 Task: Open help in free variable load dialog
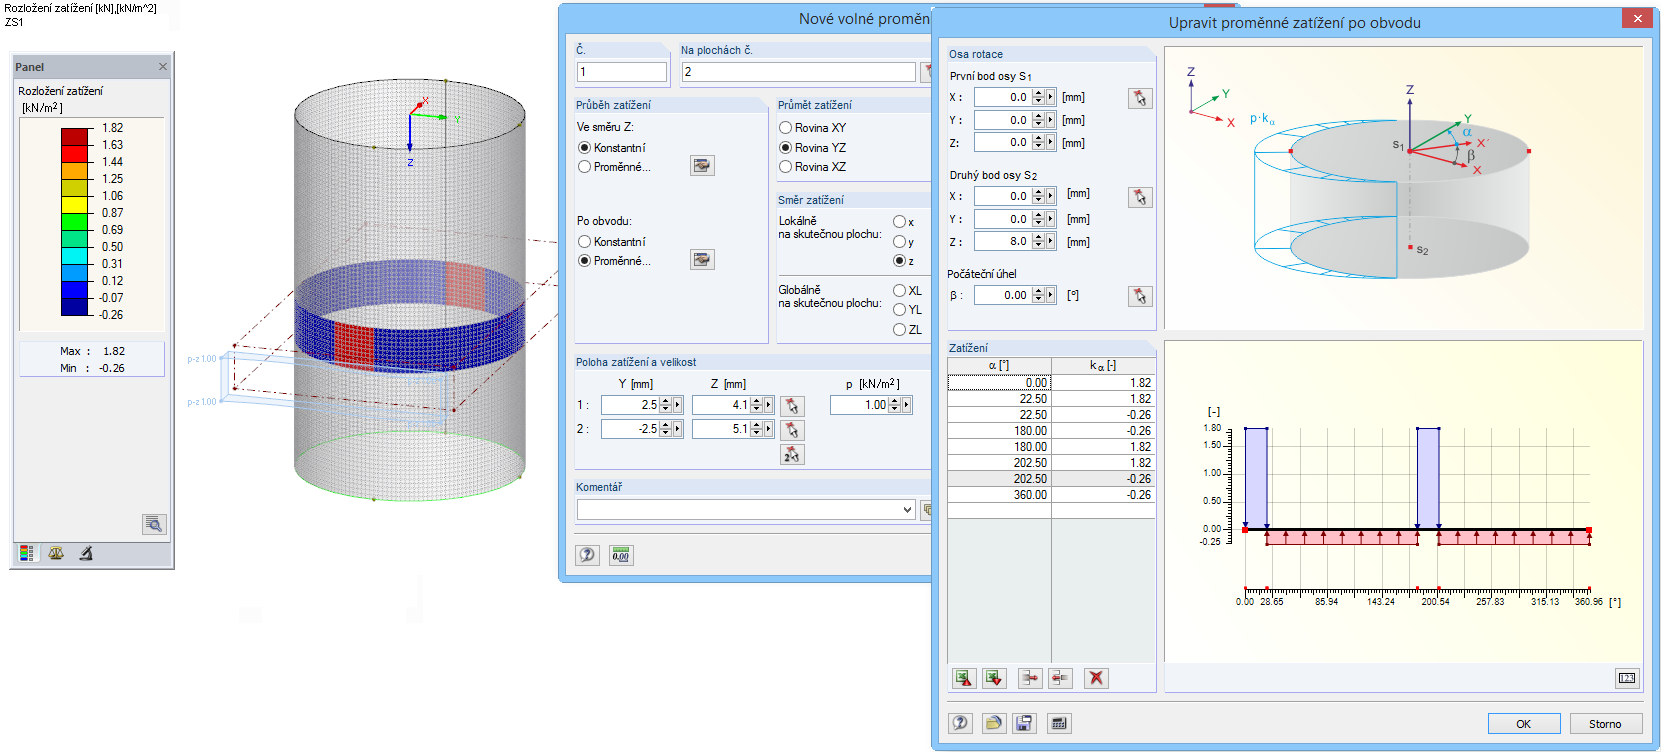(x=587, y=555)
